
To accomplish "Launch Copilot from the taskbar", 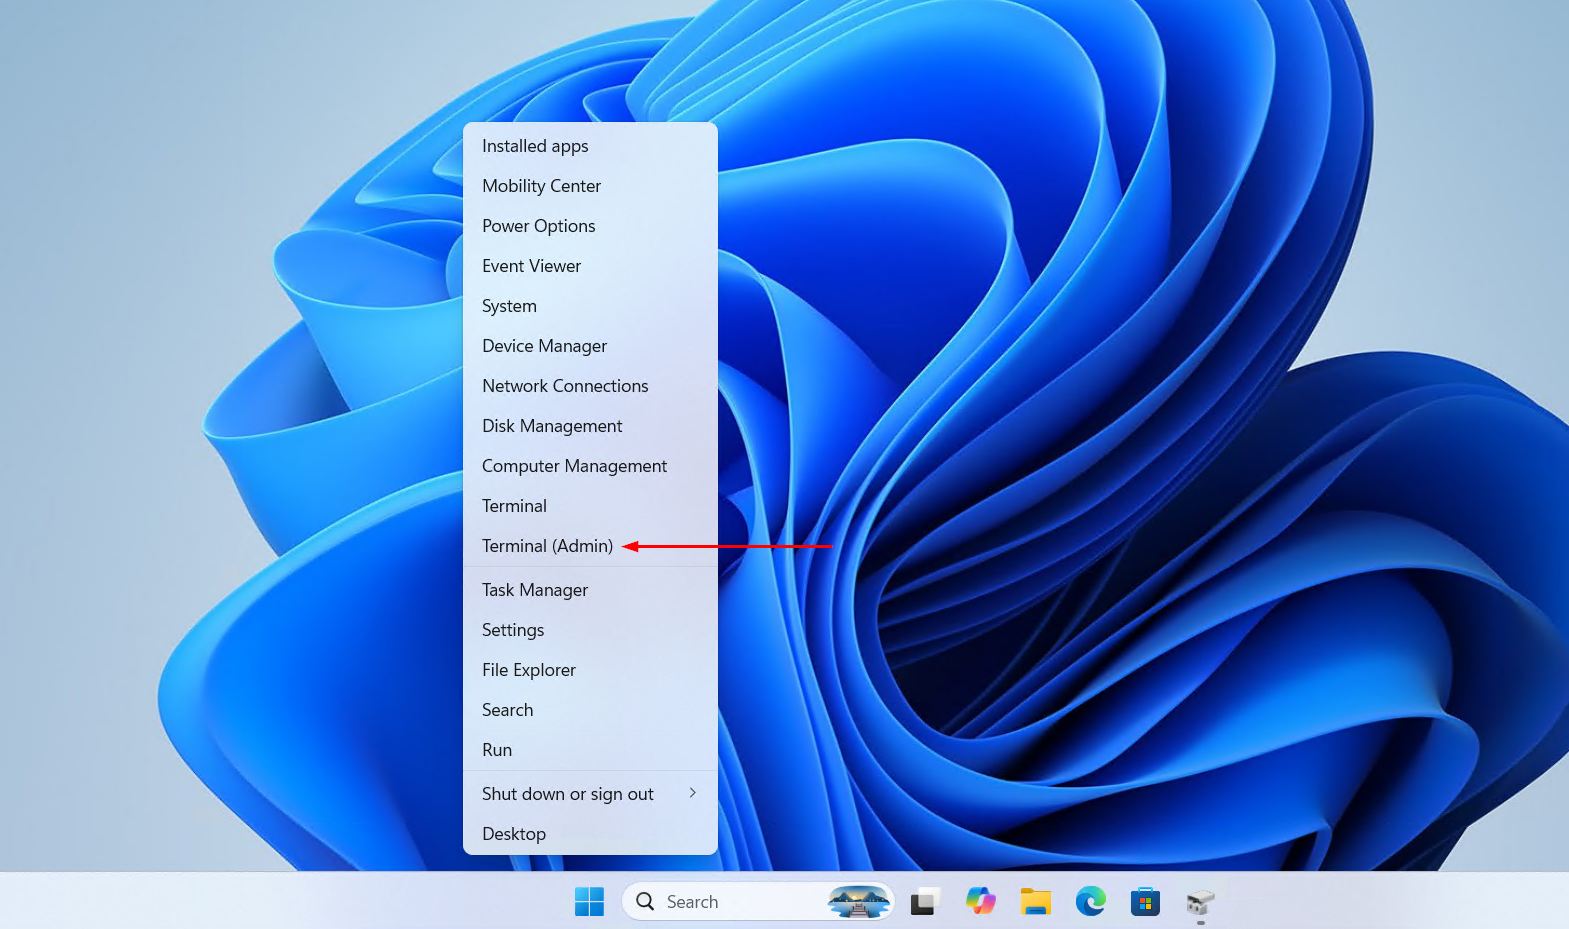I will (x=980, y=901).
